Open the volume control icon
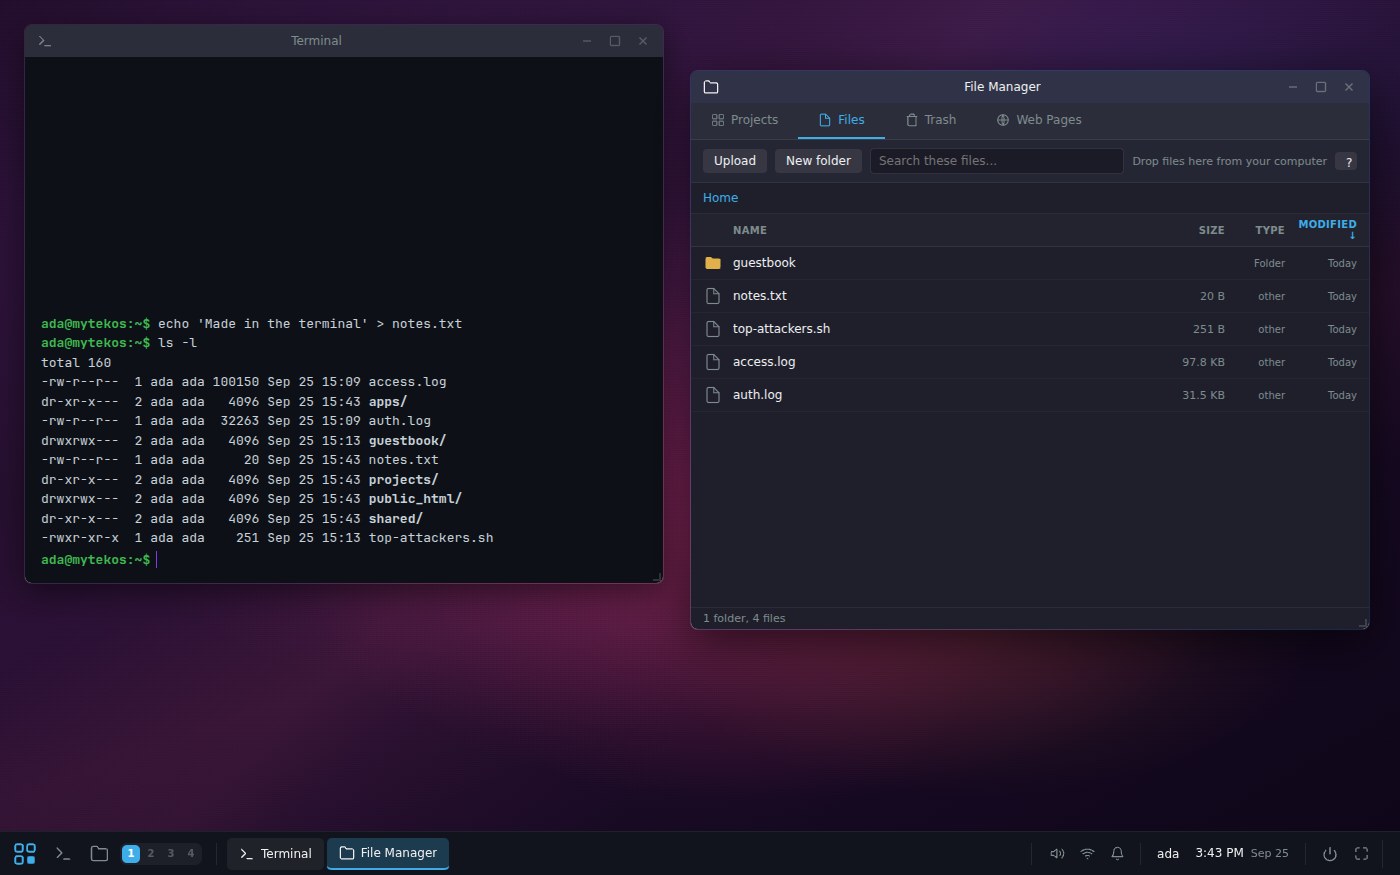The image size is (1400, 875). click(1057, 853)
